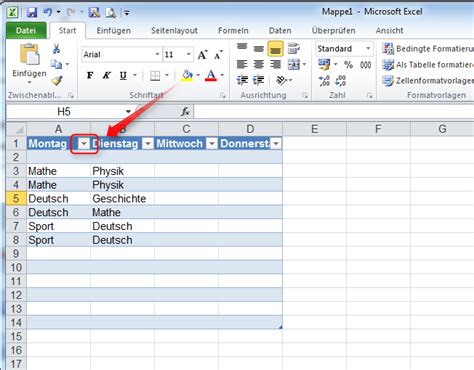Screen dimensions: 474x370
Task: Open the font color dropdown arrow
Action: 222,75
